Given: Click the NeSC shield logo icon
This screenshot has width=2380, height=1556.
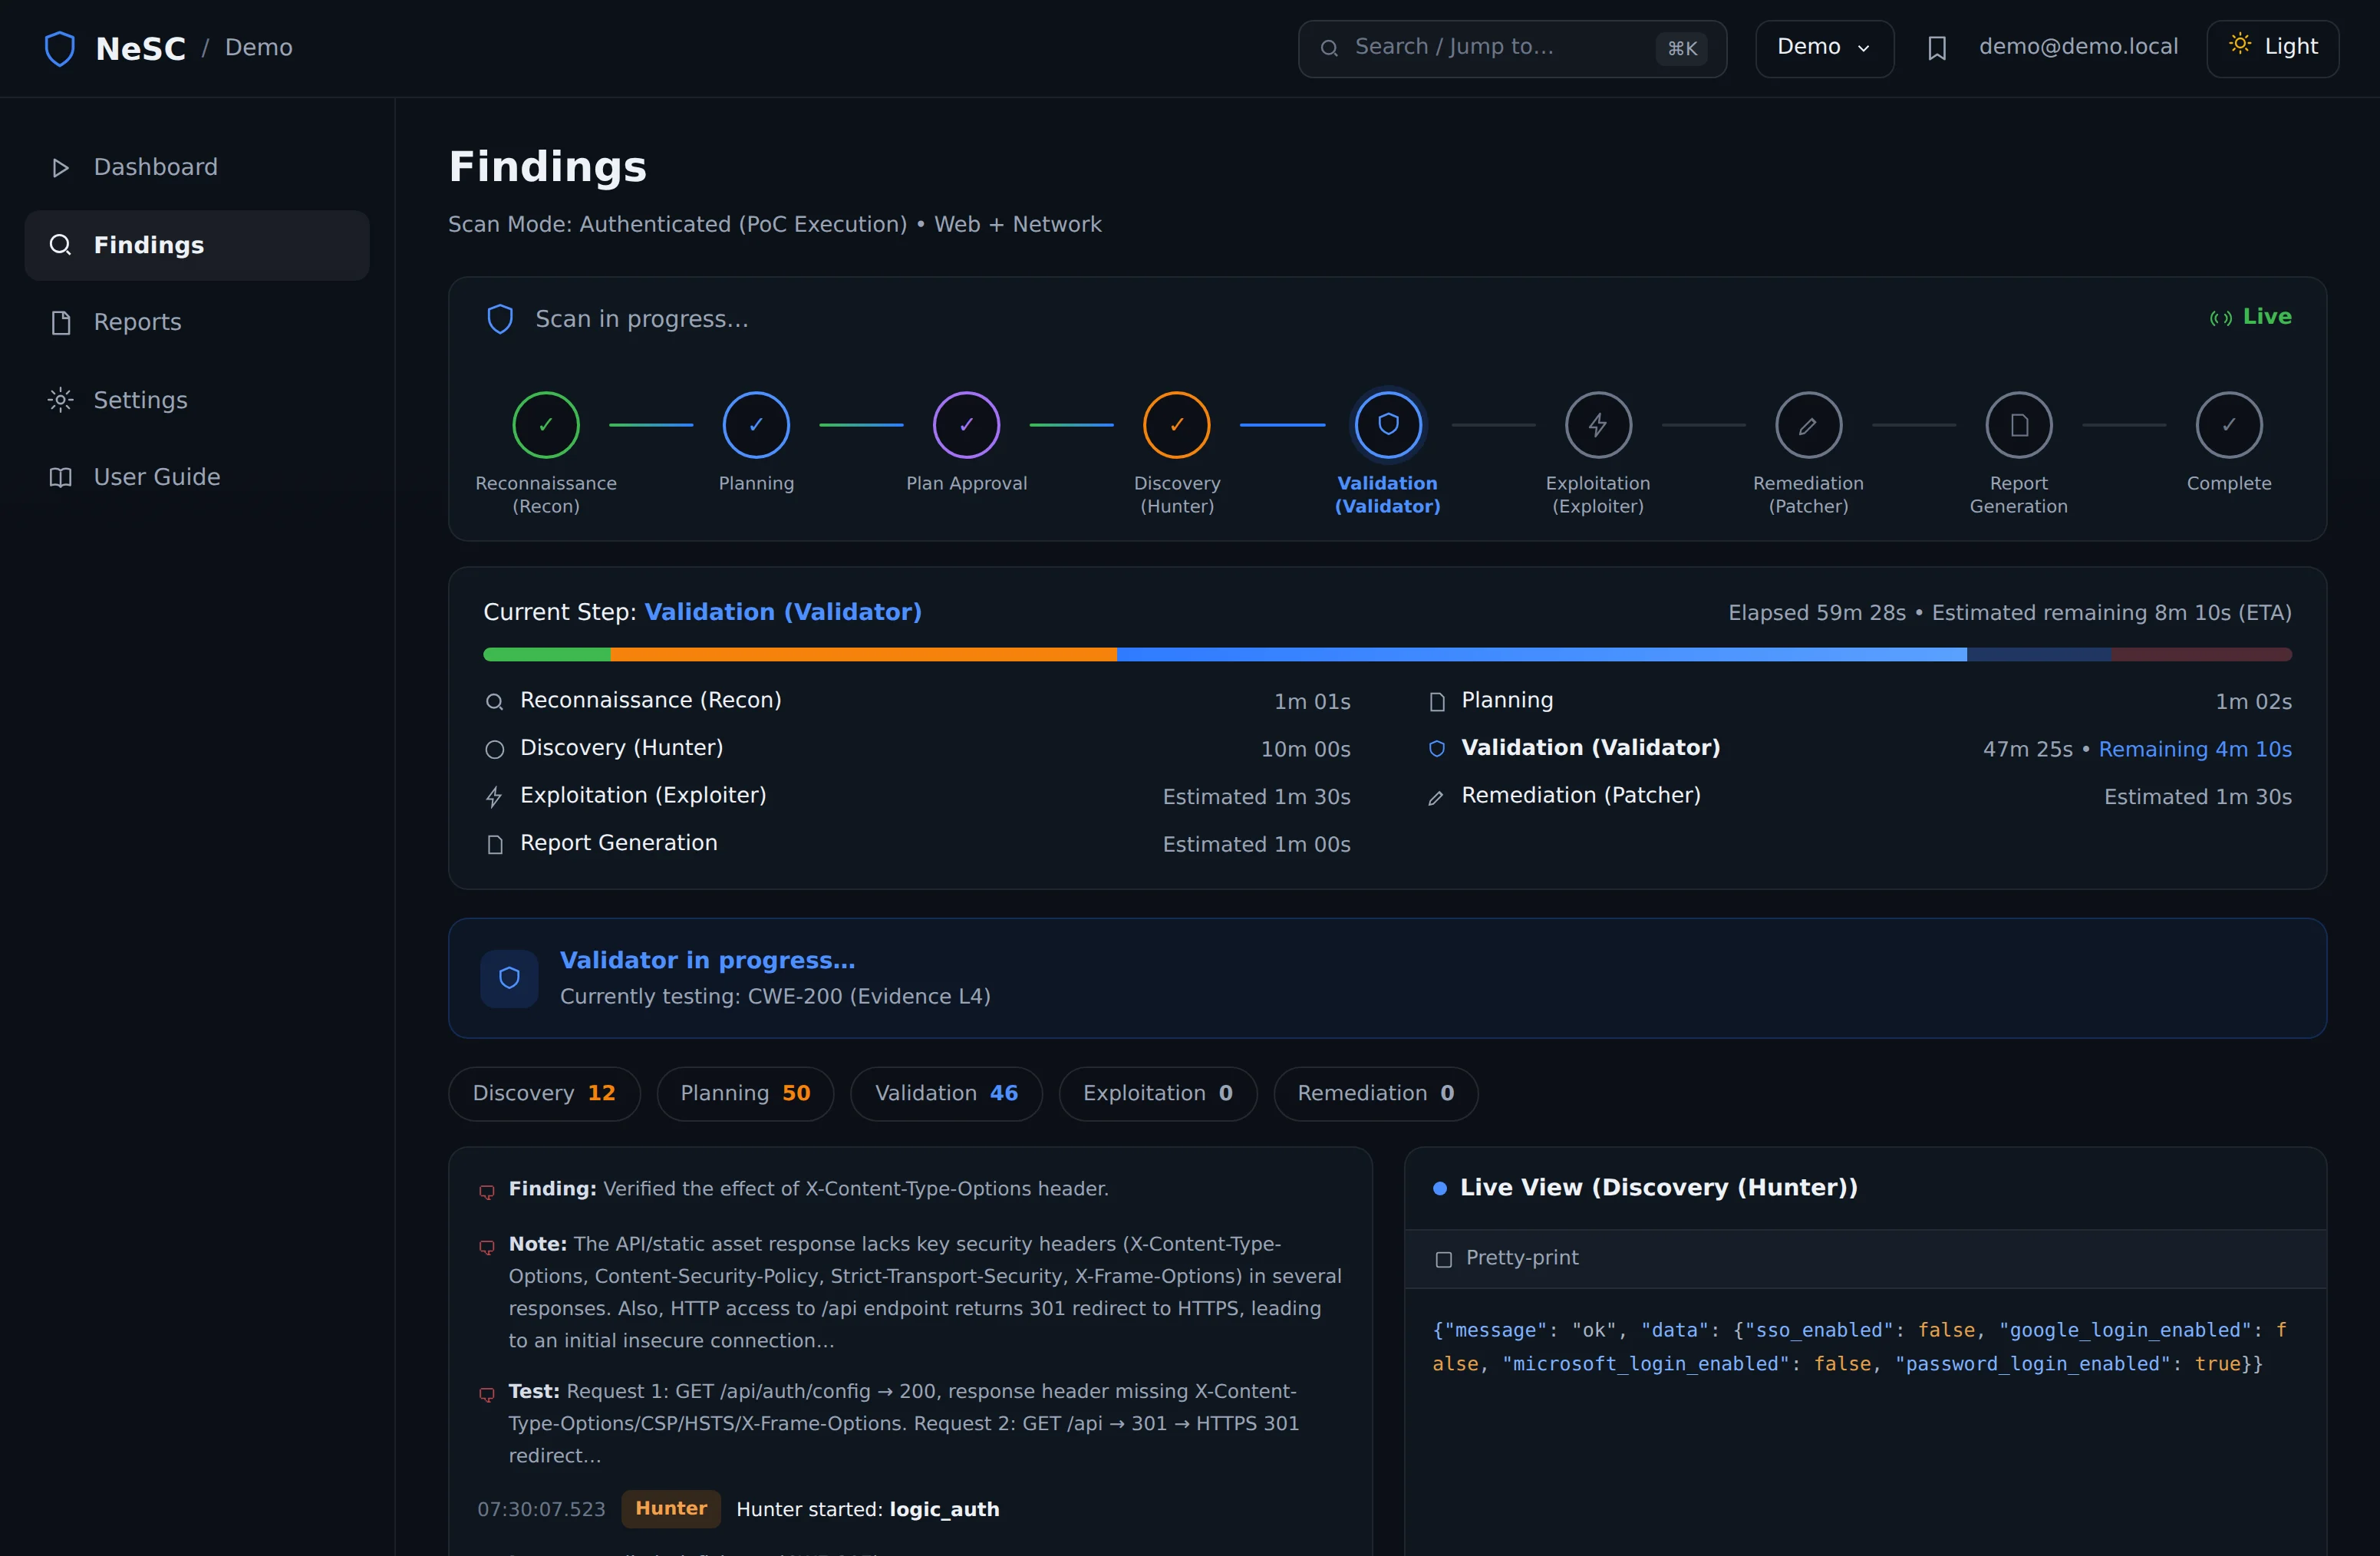Looking at the screenshot, I should tap(60, 48).
